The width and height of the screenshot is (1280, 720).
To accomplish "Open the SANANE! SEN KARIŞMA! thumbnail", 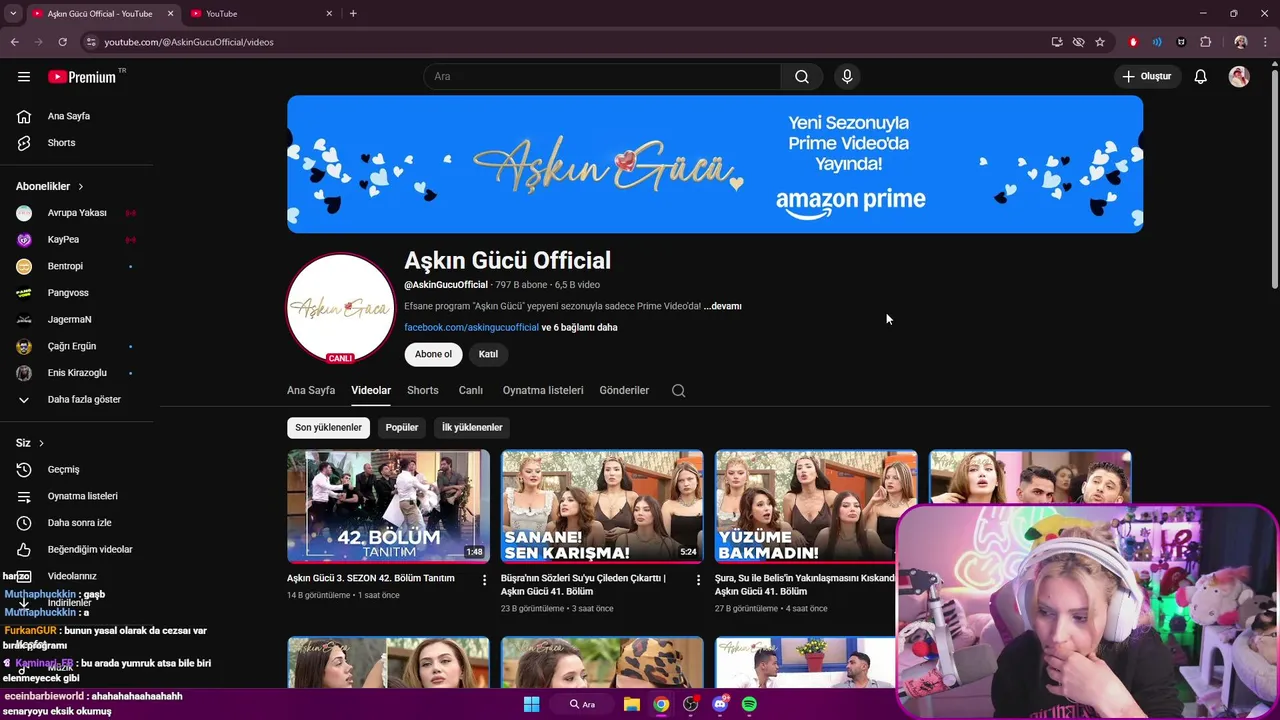I will (x=602, y=506).
